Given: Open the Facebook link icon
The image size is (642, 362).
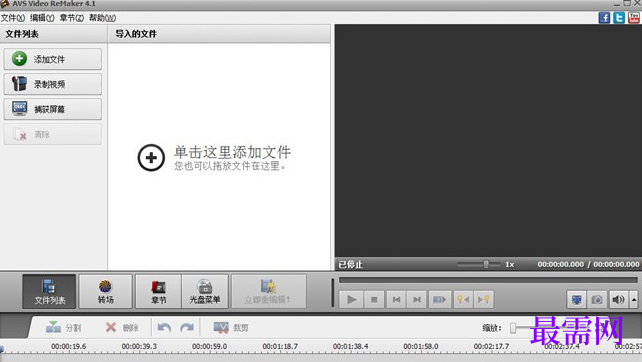Looking at the screenshot, I should tap(604, 18).
